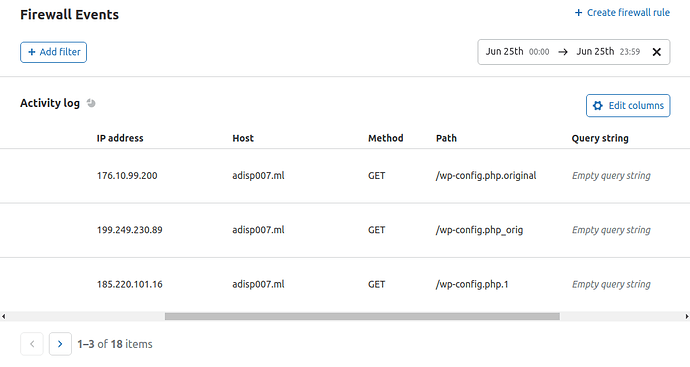Select the /wp-config.php.original path entry

click(x=486, y=176)
